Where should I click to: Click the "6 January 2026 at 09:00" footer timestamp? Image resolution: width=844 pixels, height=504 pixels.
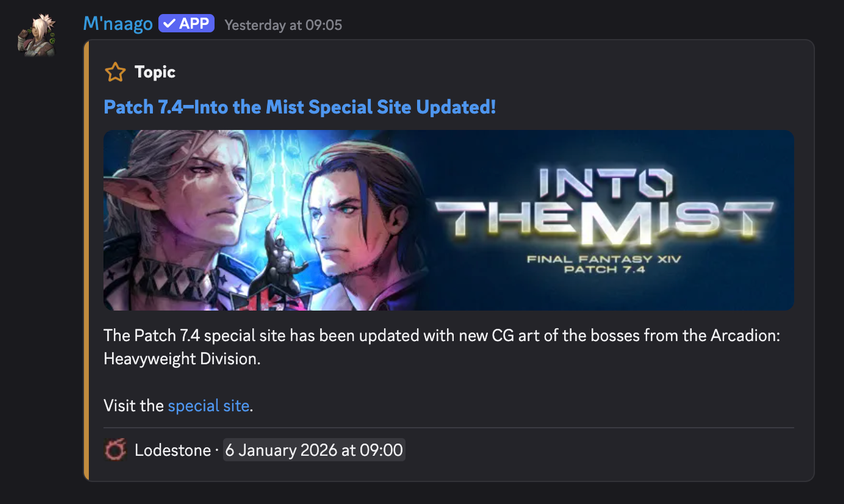pyautogui.click(x=313, y=450)
